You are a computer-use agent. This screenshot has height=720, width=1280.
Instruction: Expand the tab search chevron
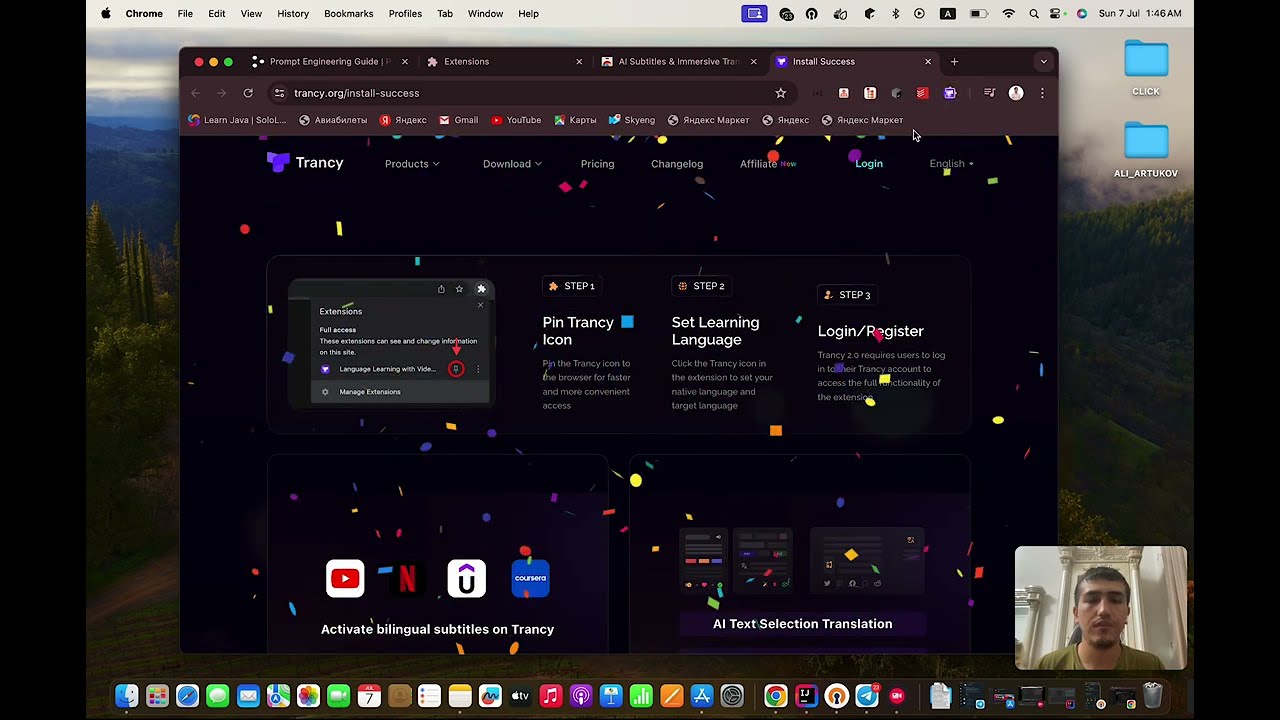[1043, 62]
